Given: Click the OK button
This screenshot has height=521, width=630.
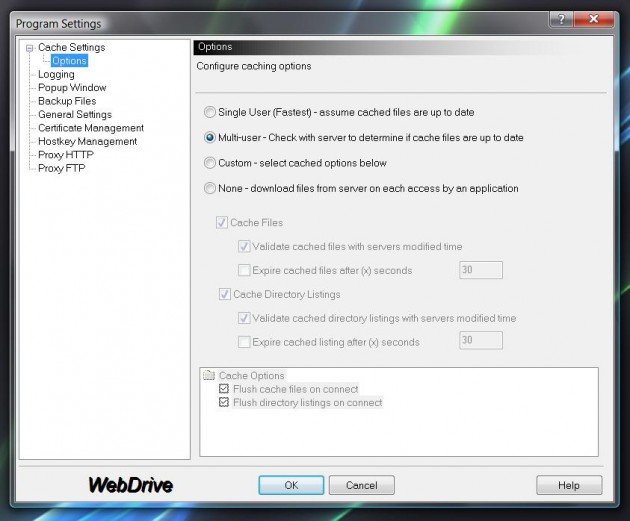Looking at the screenshot, I should [x=291, y=485].
